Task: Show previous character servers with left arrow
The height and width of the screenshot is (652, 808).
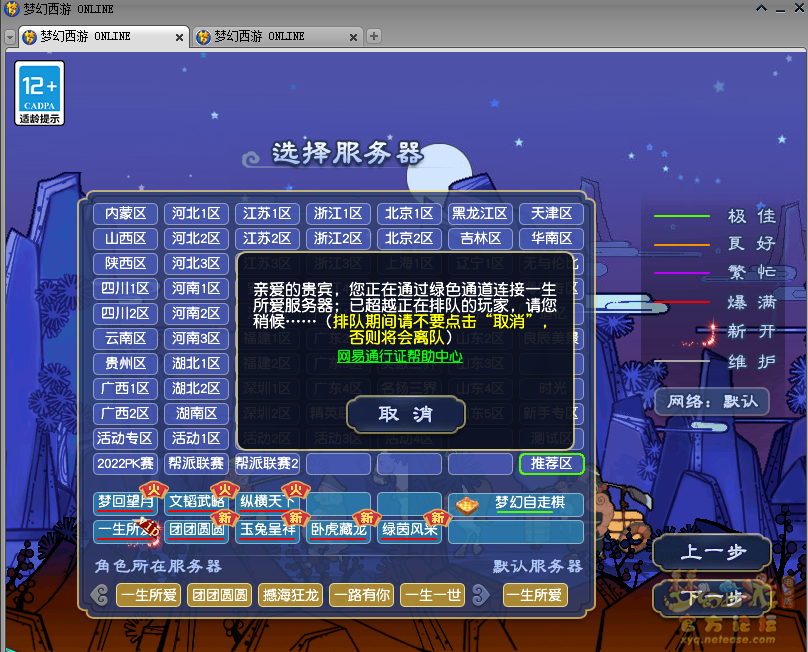Action: pyautogui.click(x=100, y=595)
